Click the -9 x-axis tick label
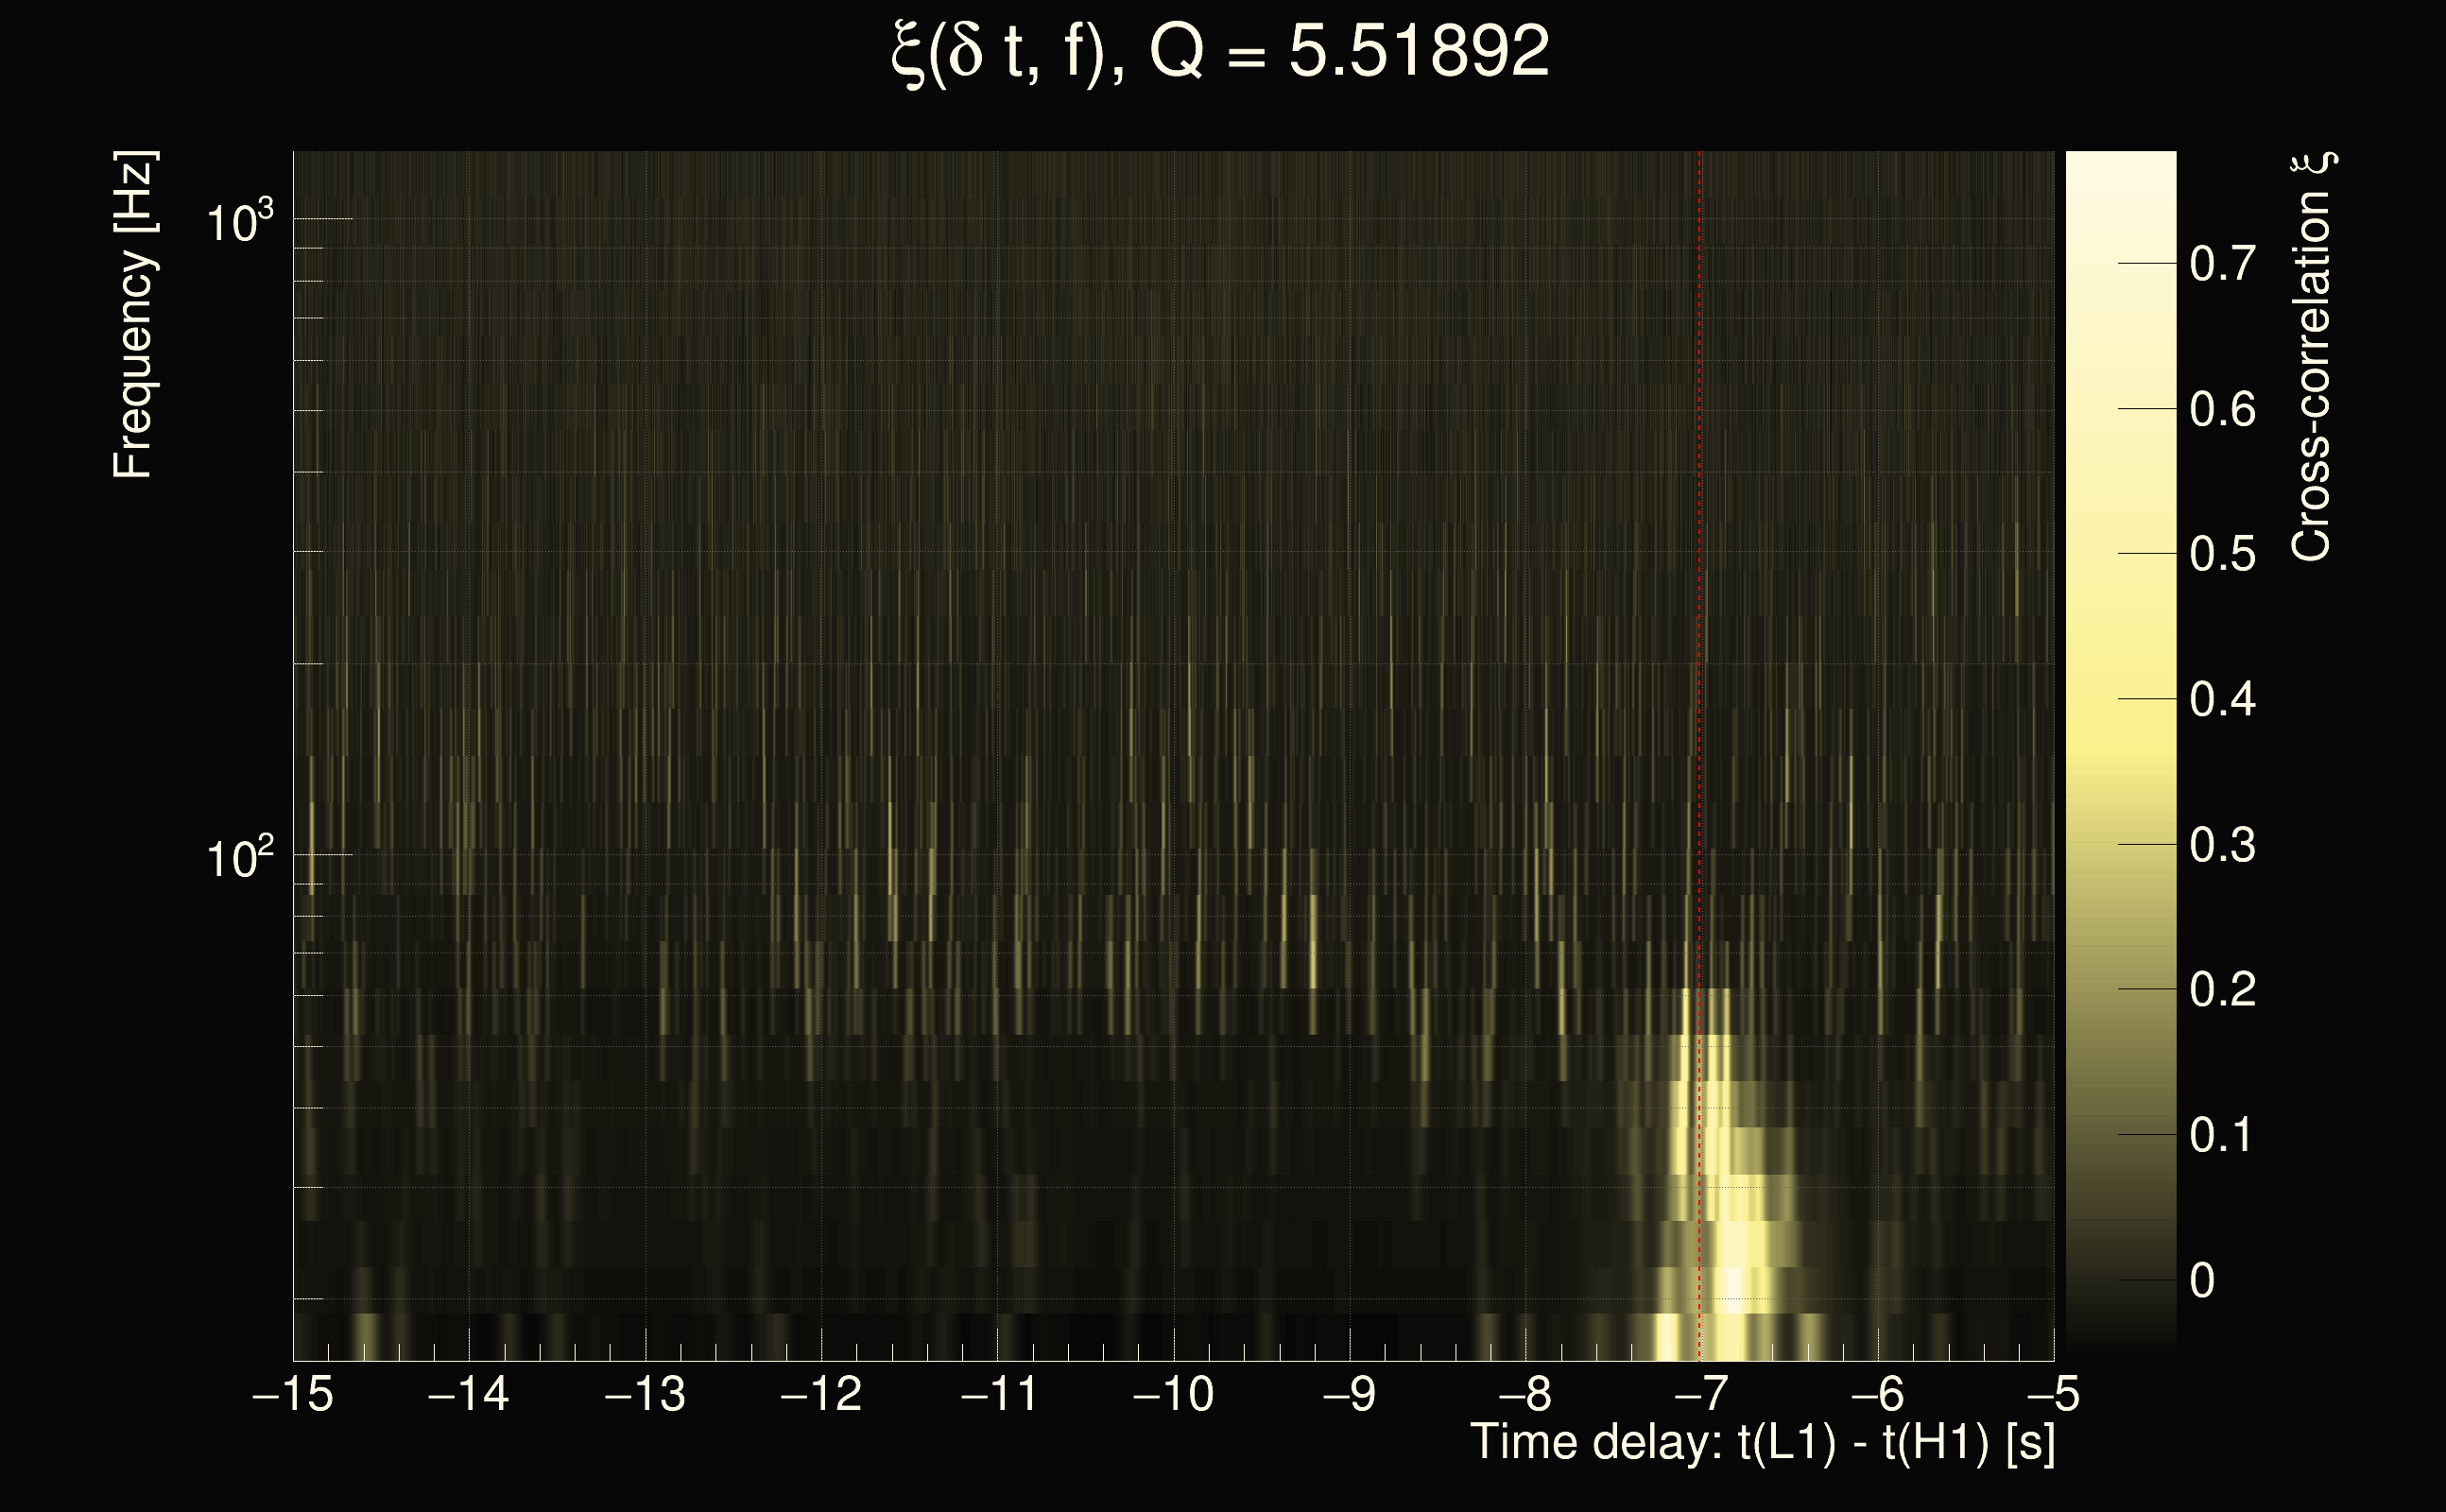This screenshot has height=1512, width=2446. click(x=1349, y=1394)
